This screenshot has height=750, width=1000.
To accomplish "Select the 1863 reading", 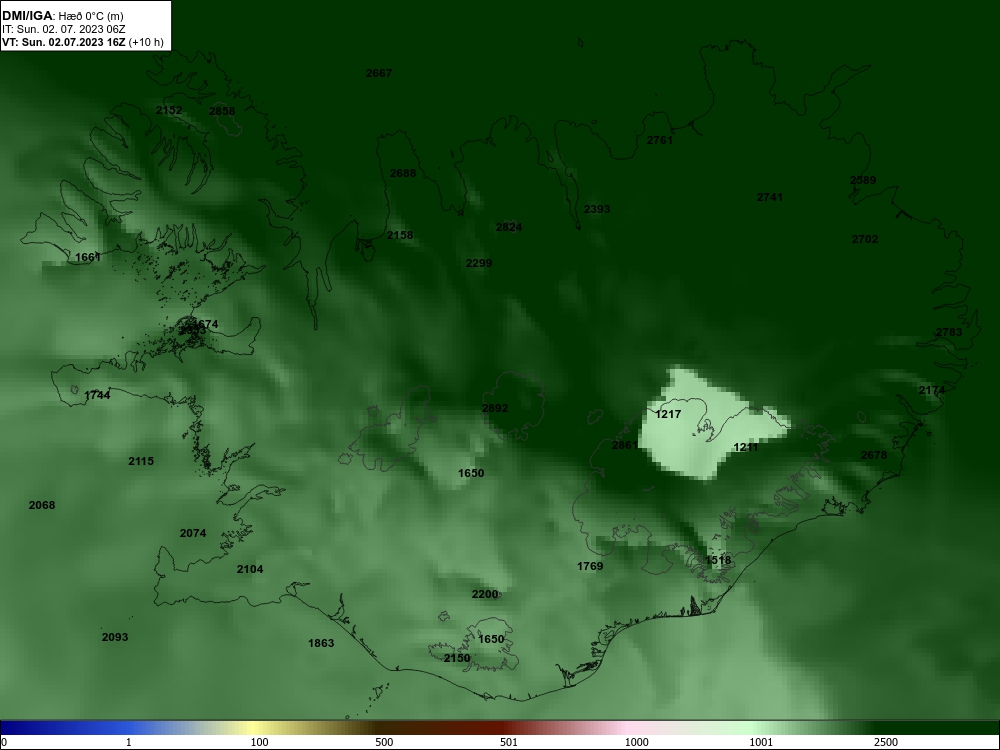I will (321, 643).
